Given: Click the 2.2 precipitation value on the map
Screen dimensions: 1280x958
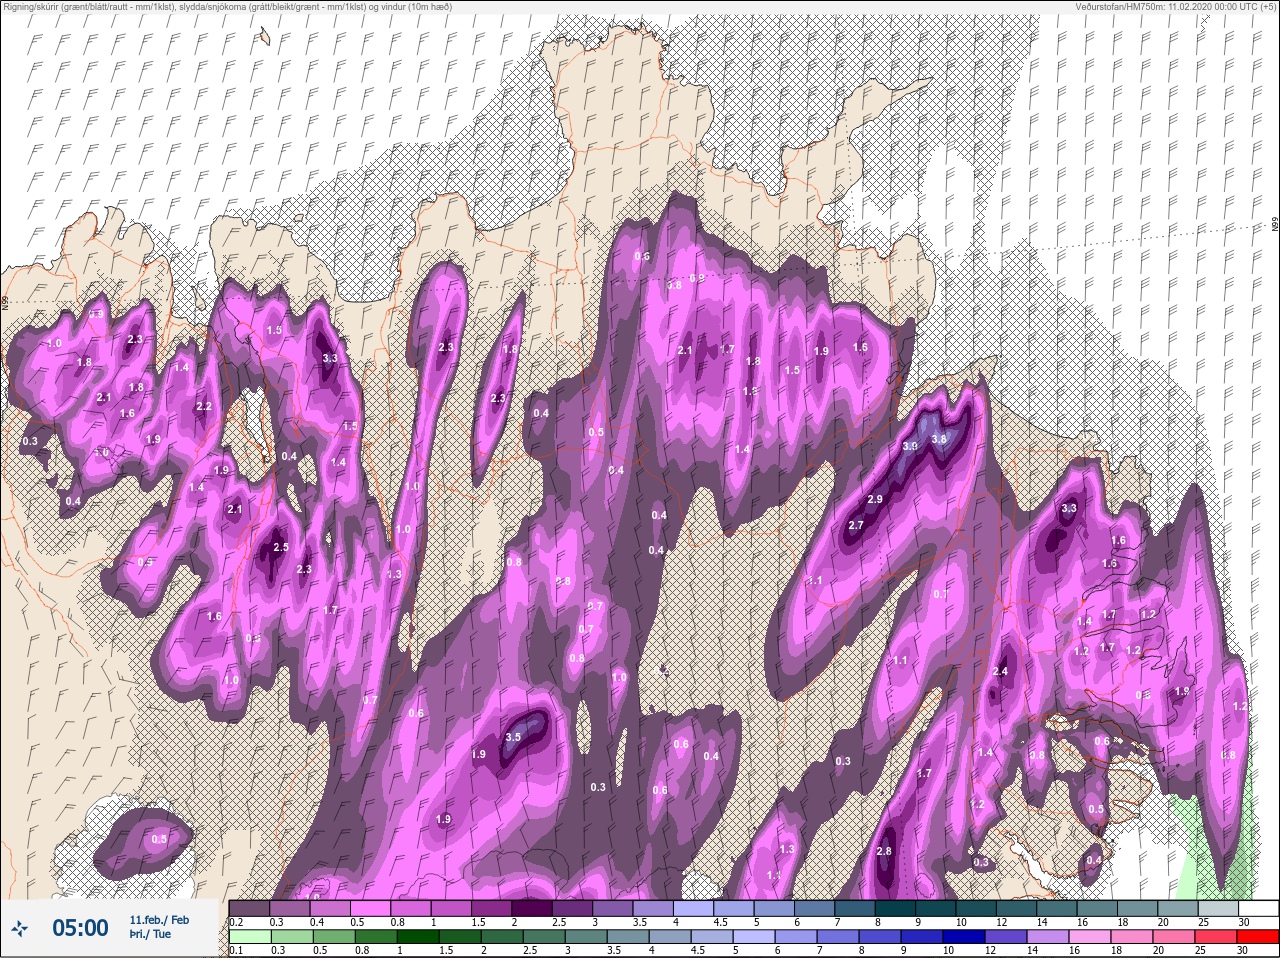Looking at the screenshot, I should pyautogui.click(x=204, y=406).
